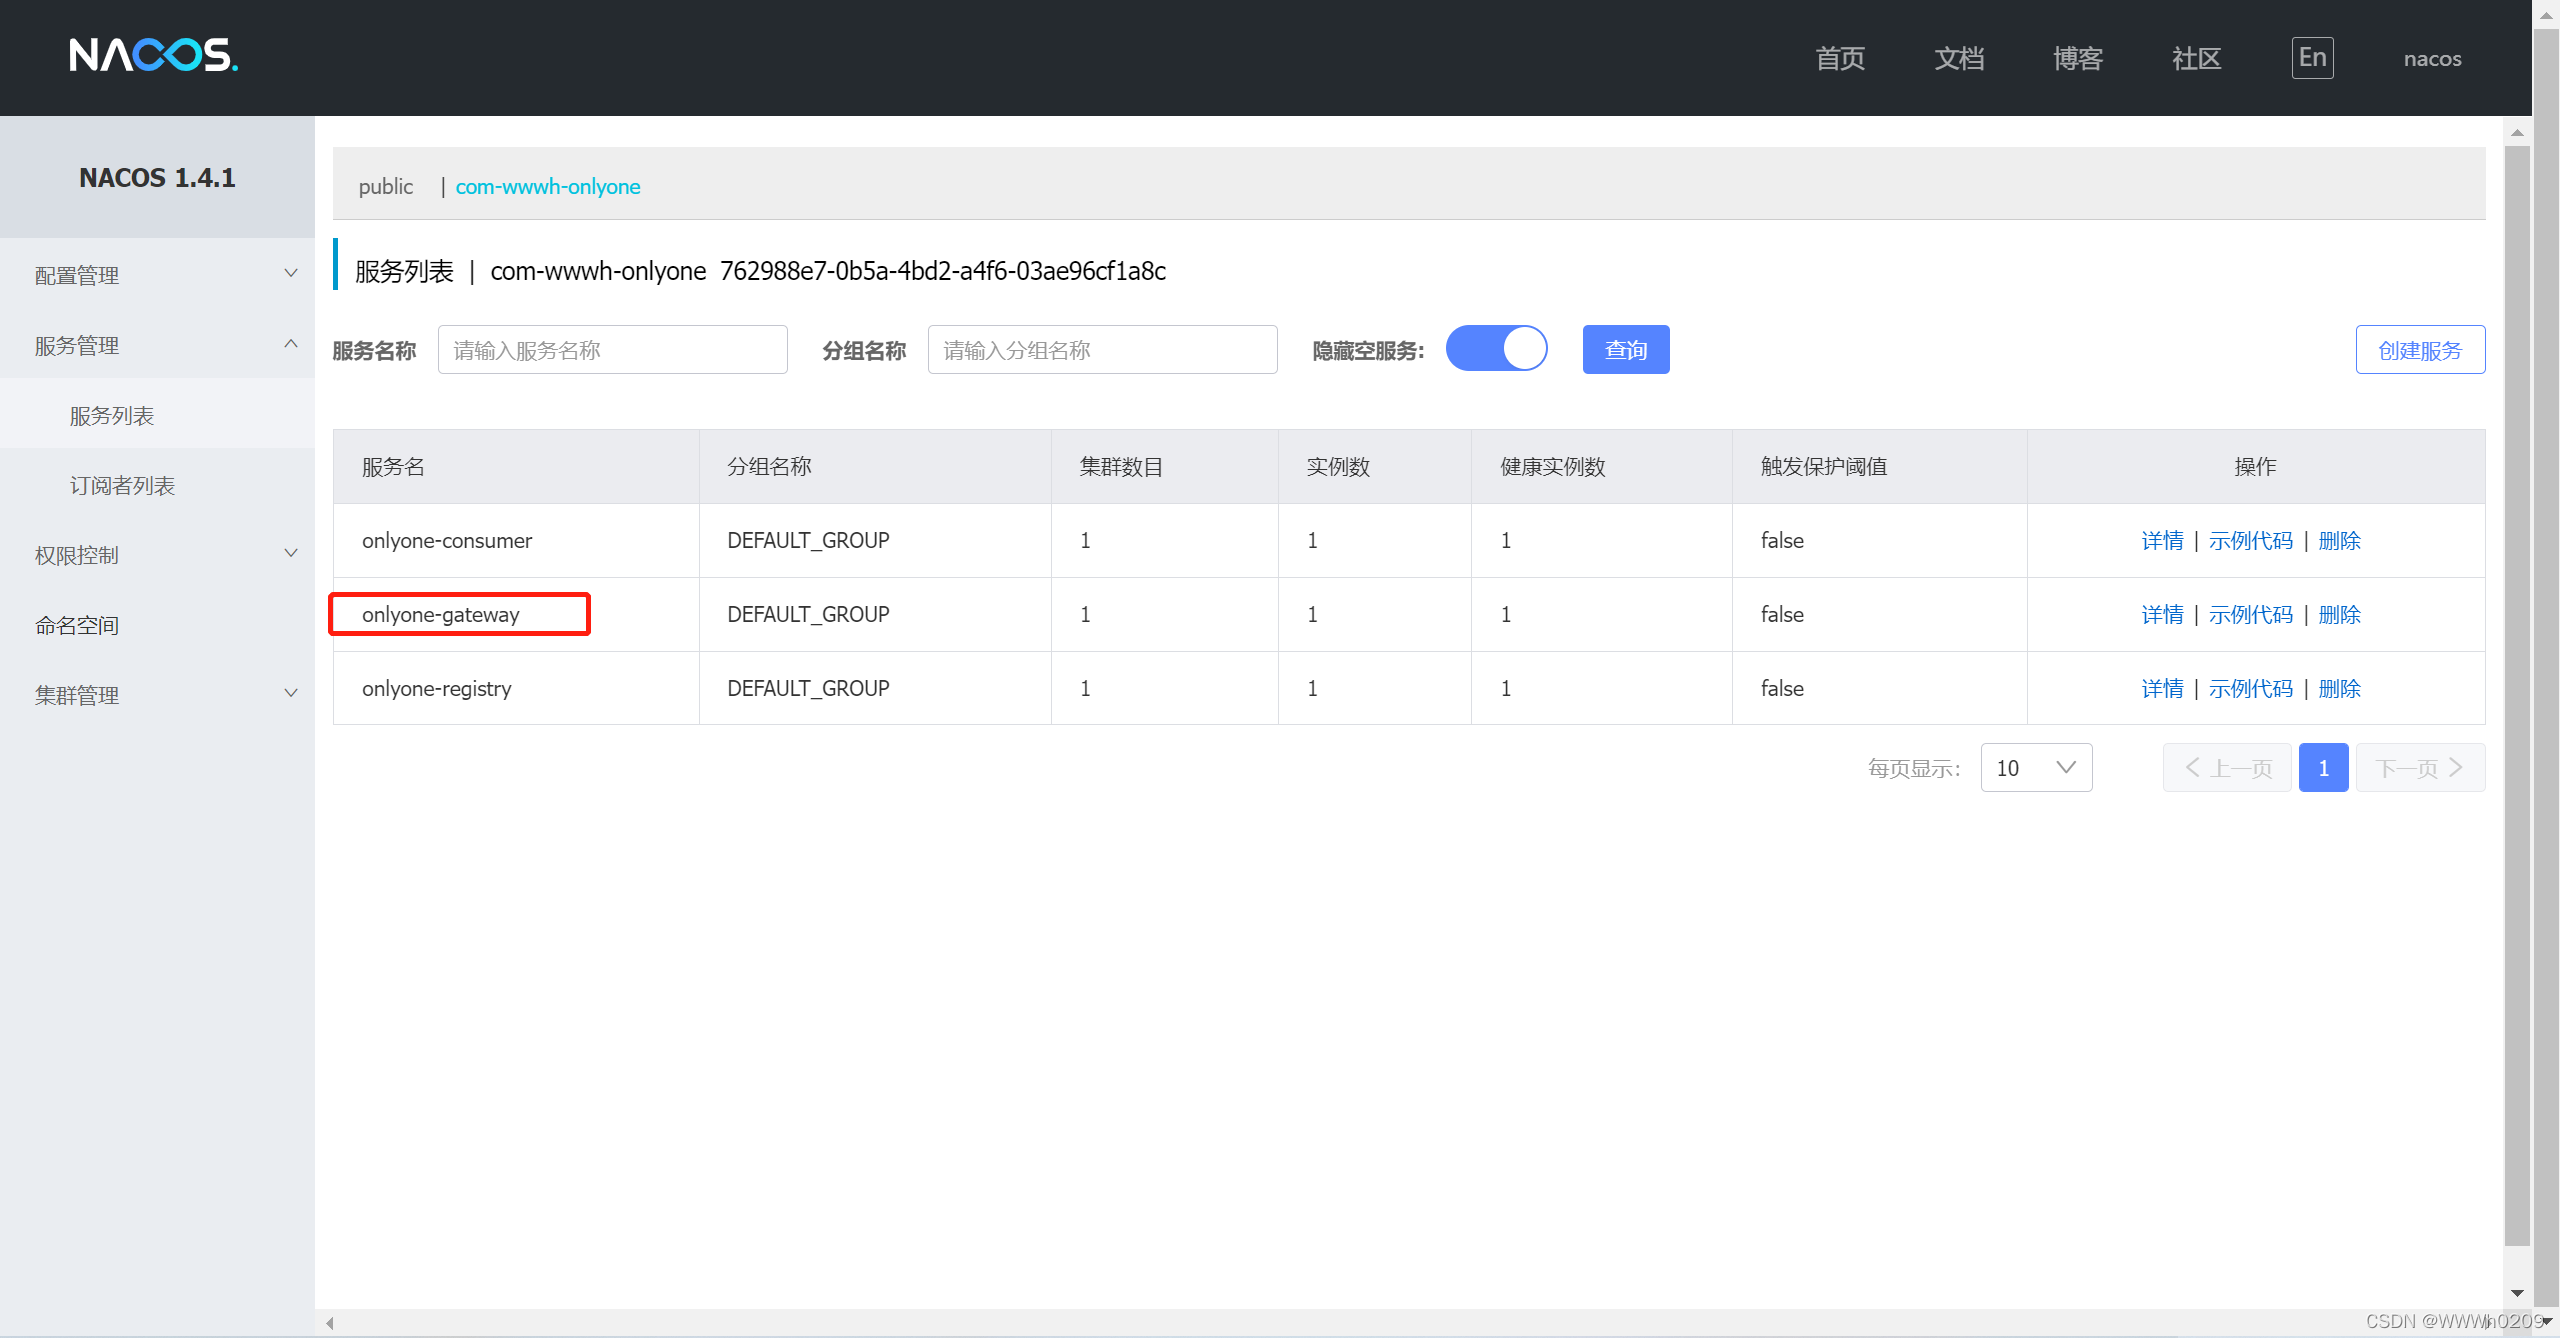Focus the 服务名称 input field
The image size is (2560, 1338).
coord(612,350)
